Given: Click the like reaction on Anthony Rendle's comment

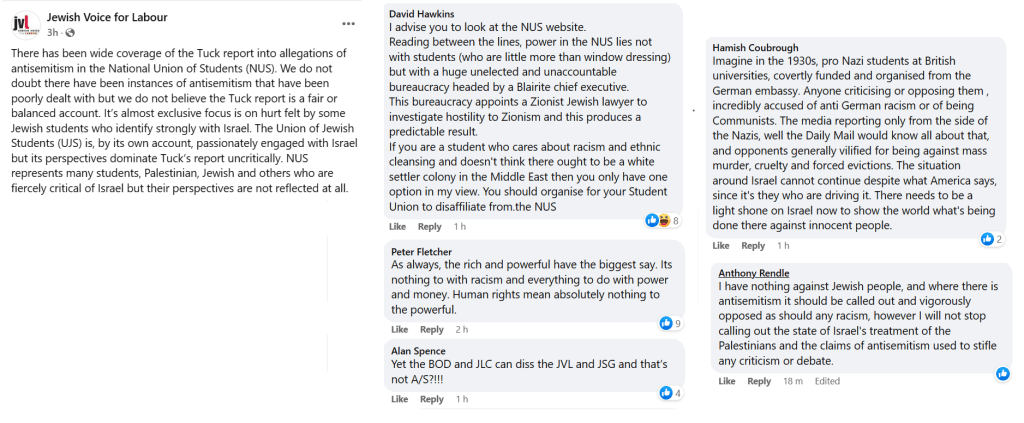Looking at the screenshot, I should [1002, 373].
